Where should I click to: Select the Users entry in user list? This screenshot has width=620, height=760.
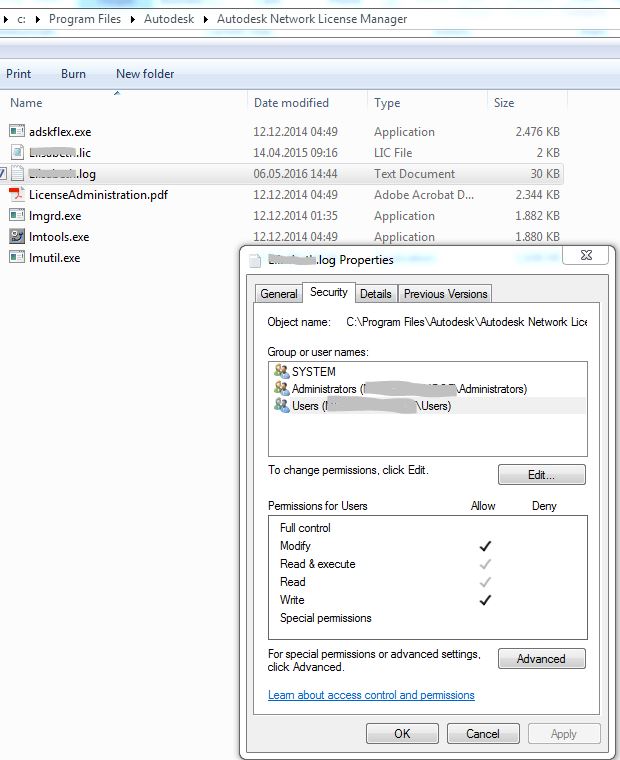428,405
